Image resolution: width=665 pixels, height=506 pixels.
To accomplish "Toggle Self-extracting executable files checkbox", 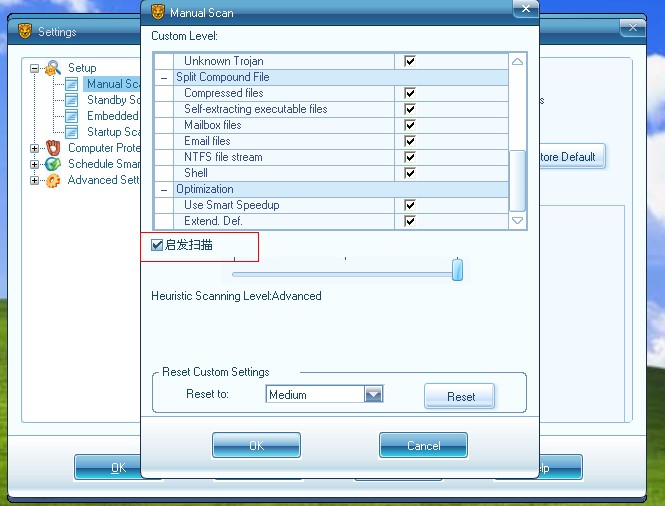I will coord(410,109).
